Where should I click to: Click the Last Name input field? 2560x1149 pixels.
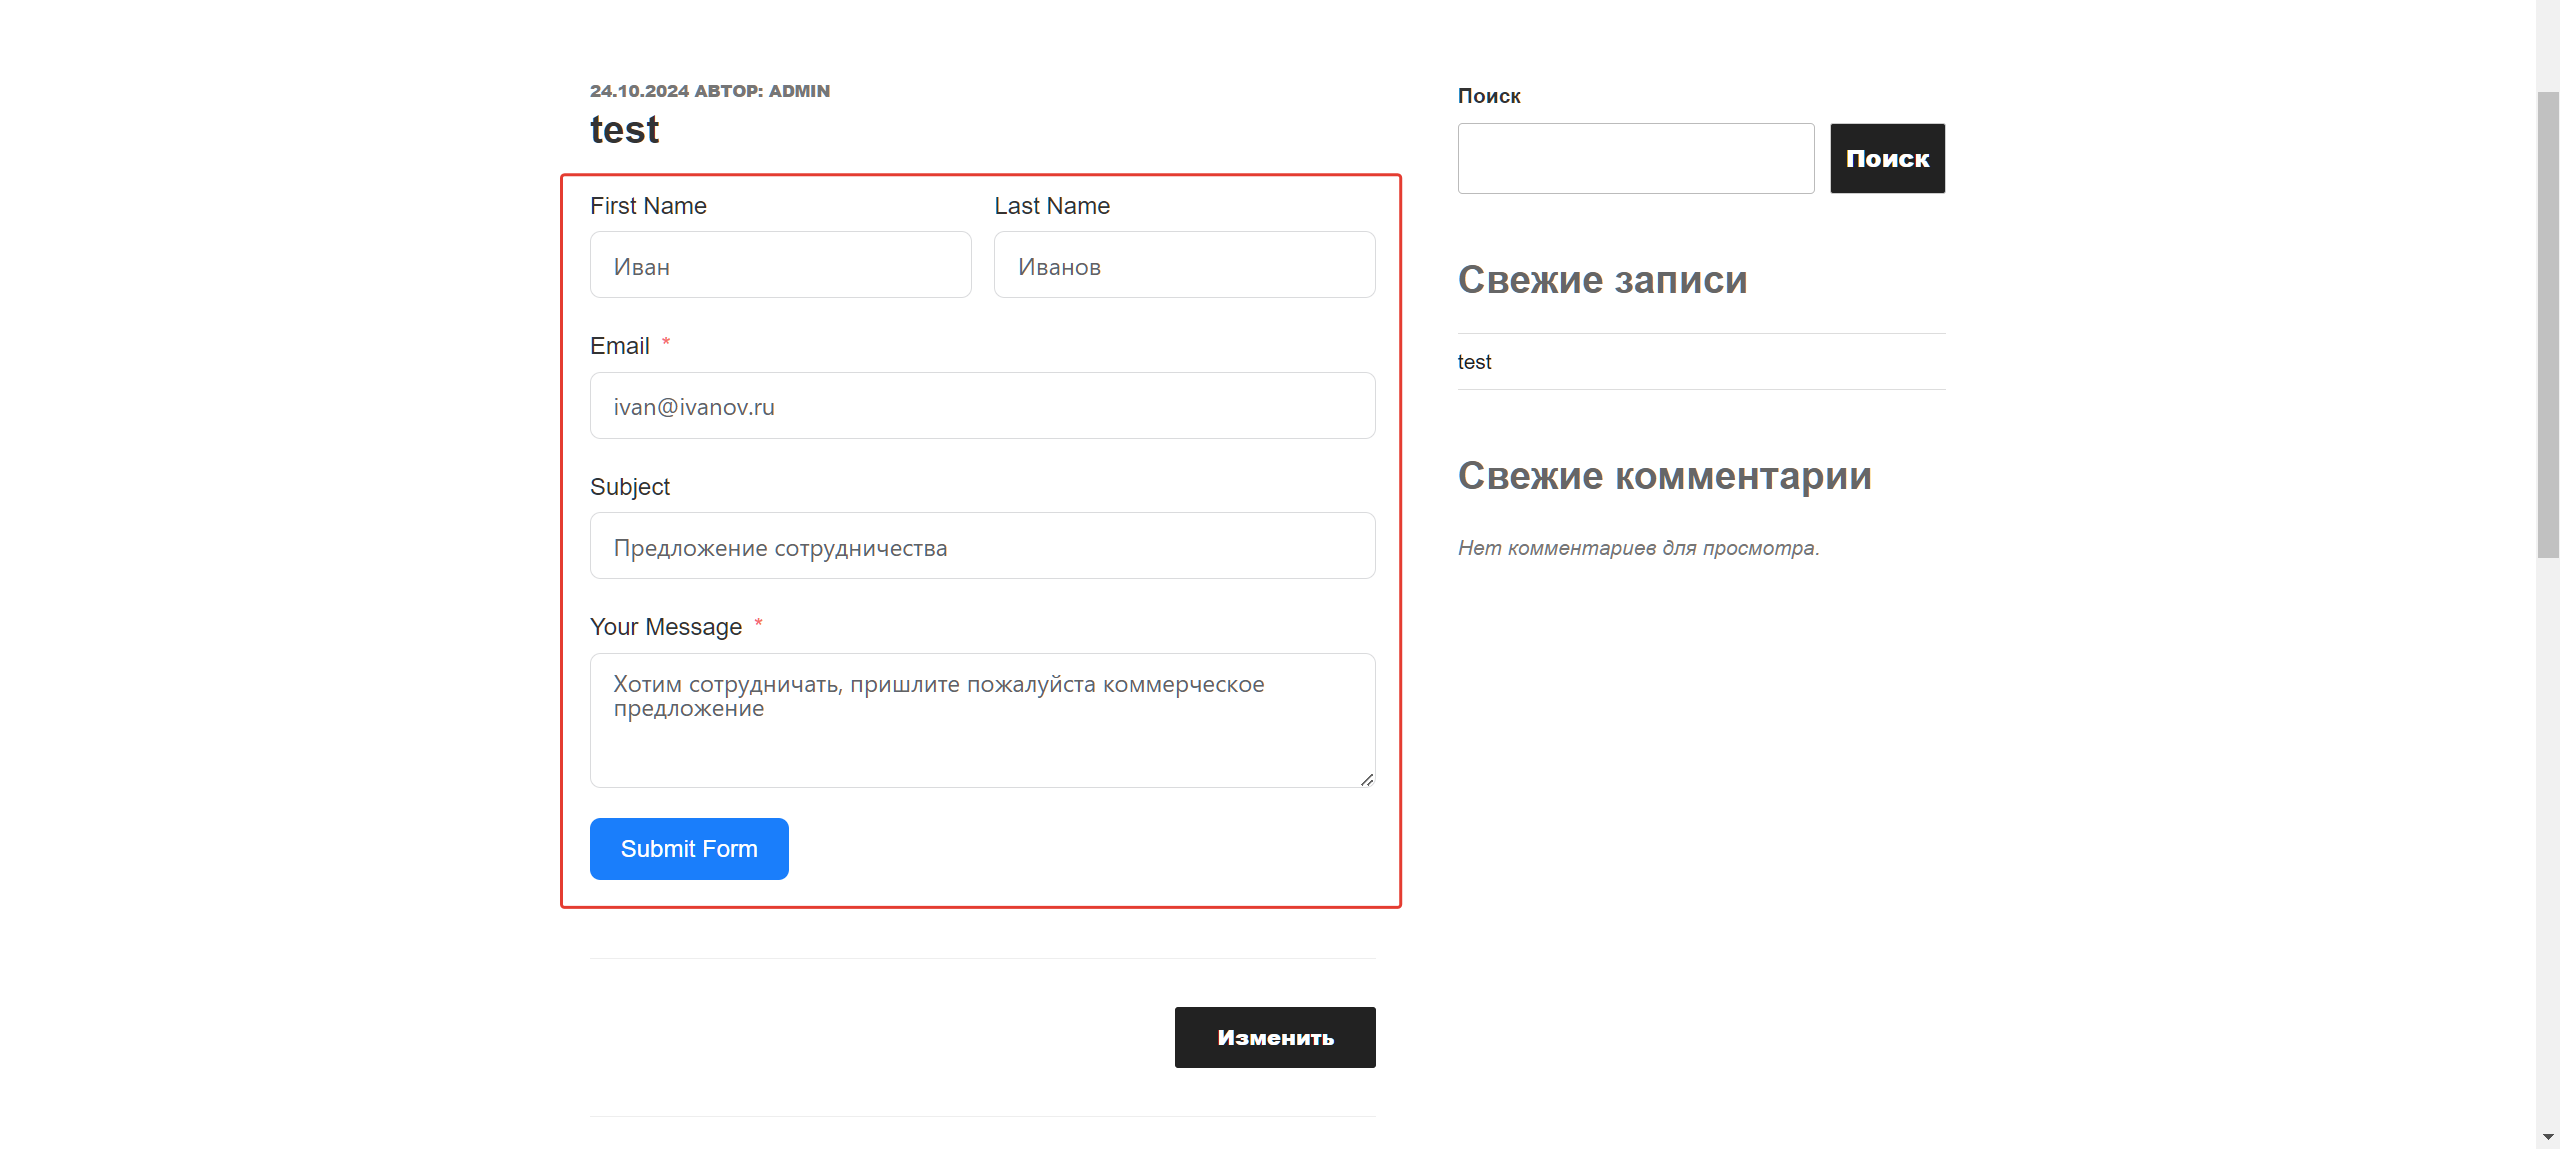[1184, 264]
